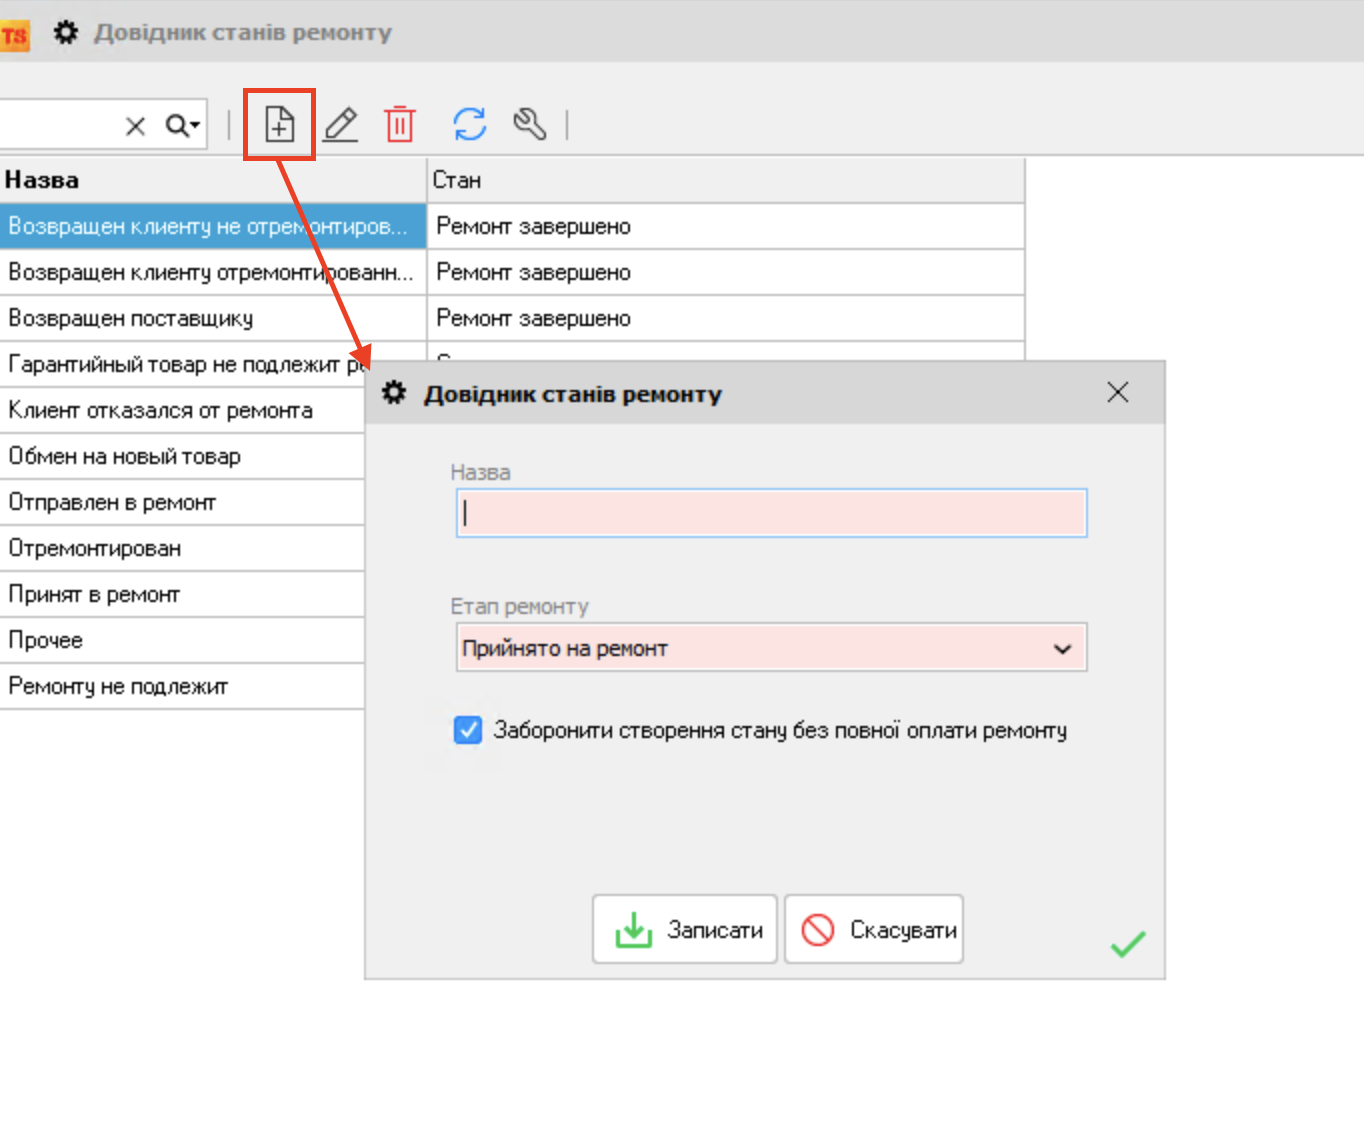
Task: Click the blue refresh icon
Action: coord(469,124)
